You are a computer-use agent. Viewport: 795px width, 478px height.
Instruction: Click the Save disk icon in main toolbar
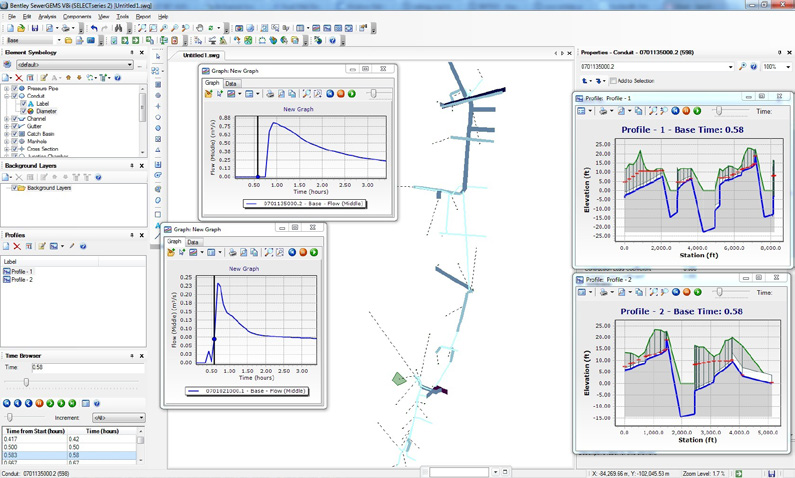pos(35,28)
